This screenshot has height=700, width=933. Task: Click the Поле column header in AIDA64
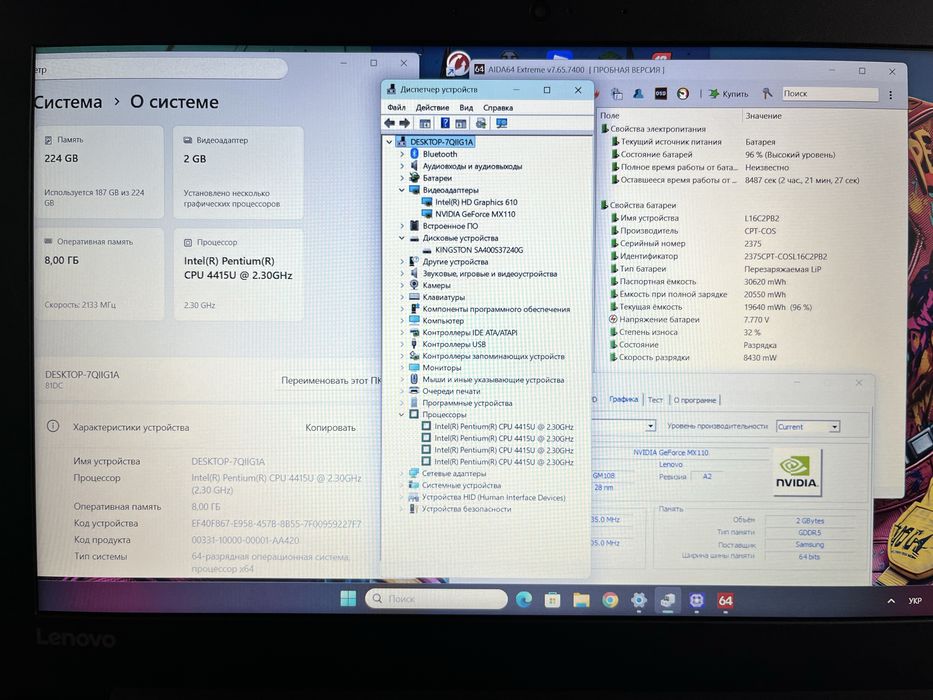[x=609, y=115]
